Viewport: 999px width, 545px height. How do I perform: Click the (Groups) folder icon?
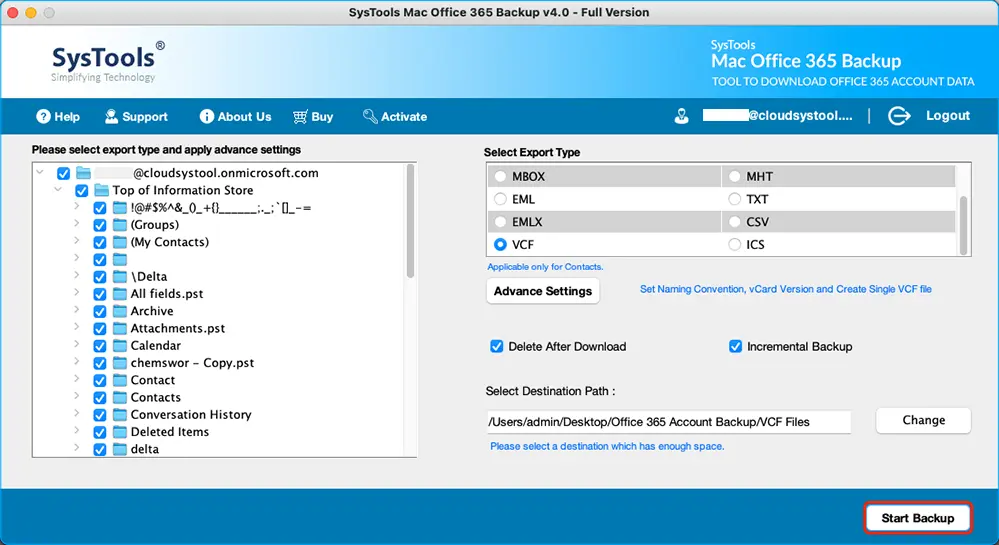point(120,224)
